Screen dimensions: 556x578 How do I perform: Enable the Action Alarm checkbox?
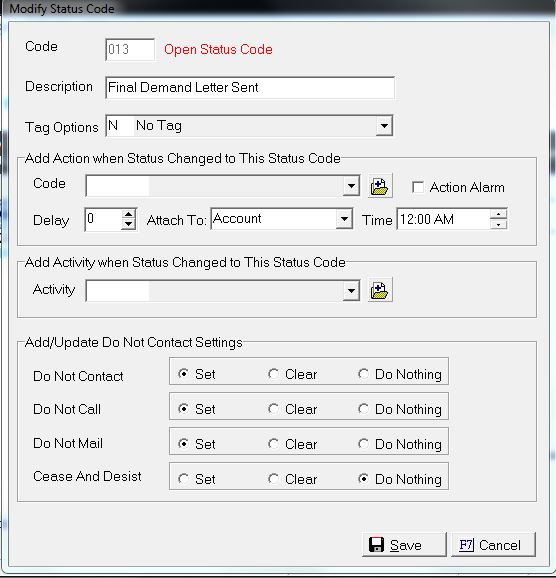click(x=418, y=187)
